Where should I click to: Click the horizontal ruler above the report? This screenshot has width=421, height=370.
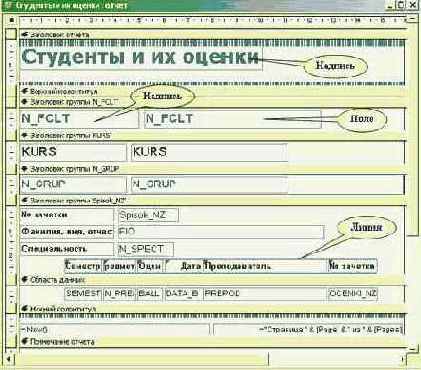tap(213, 20)
